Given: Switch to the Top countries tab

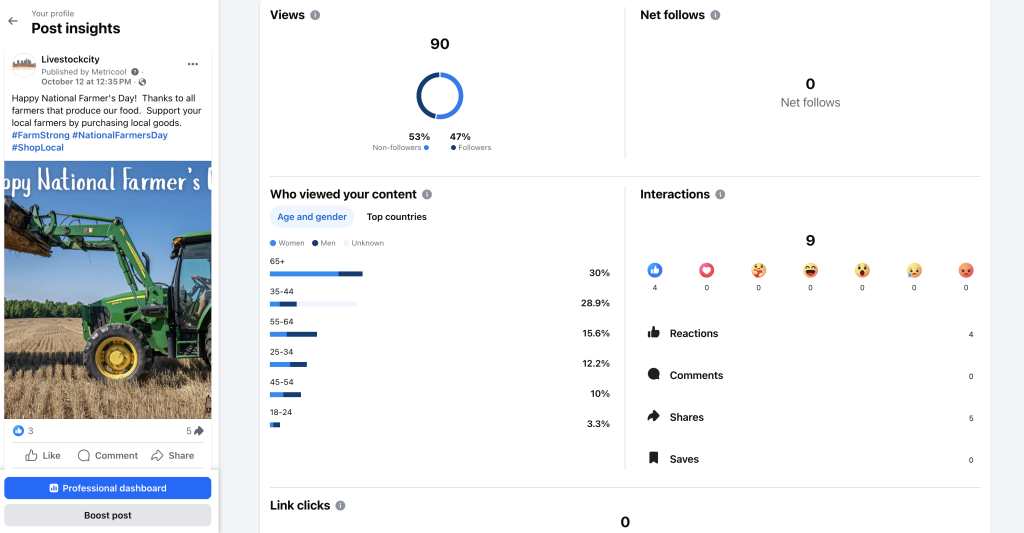Looking at the screenshot, I should 396,217.
